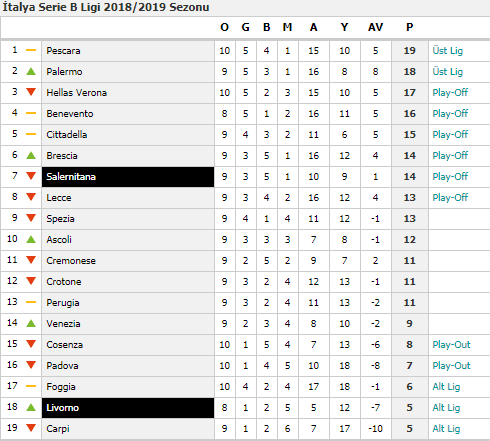Image resolution: width=490 pixels, height=441 pixels.
Task: Open the highlighted Salernitana team row
Action: (128, 177)
